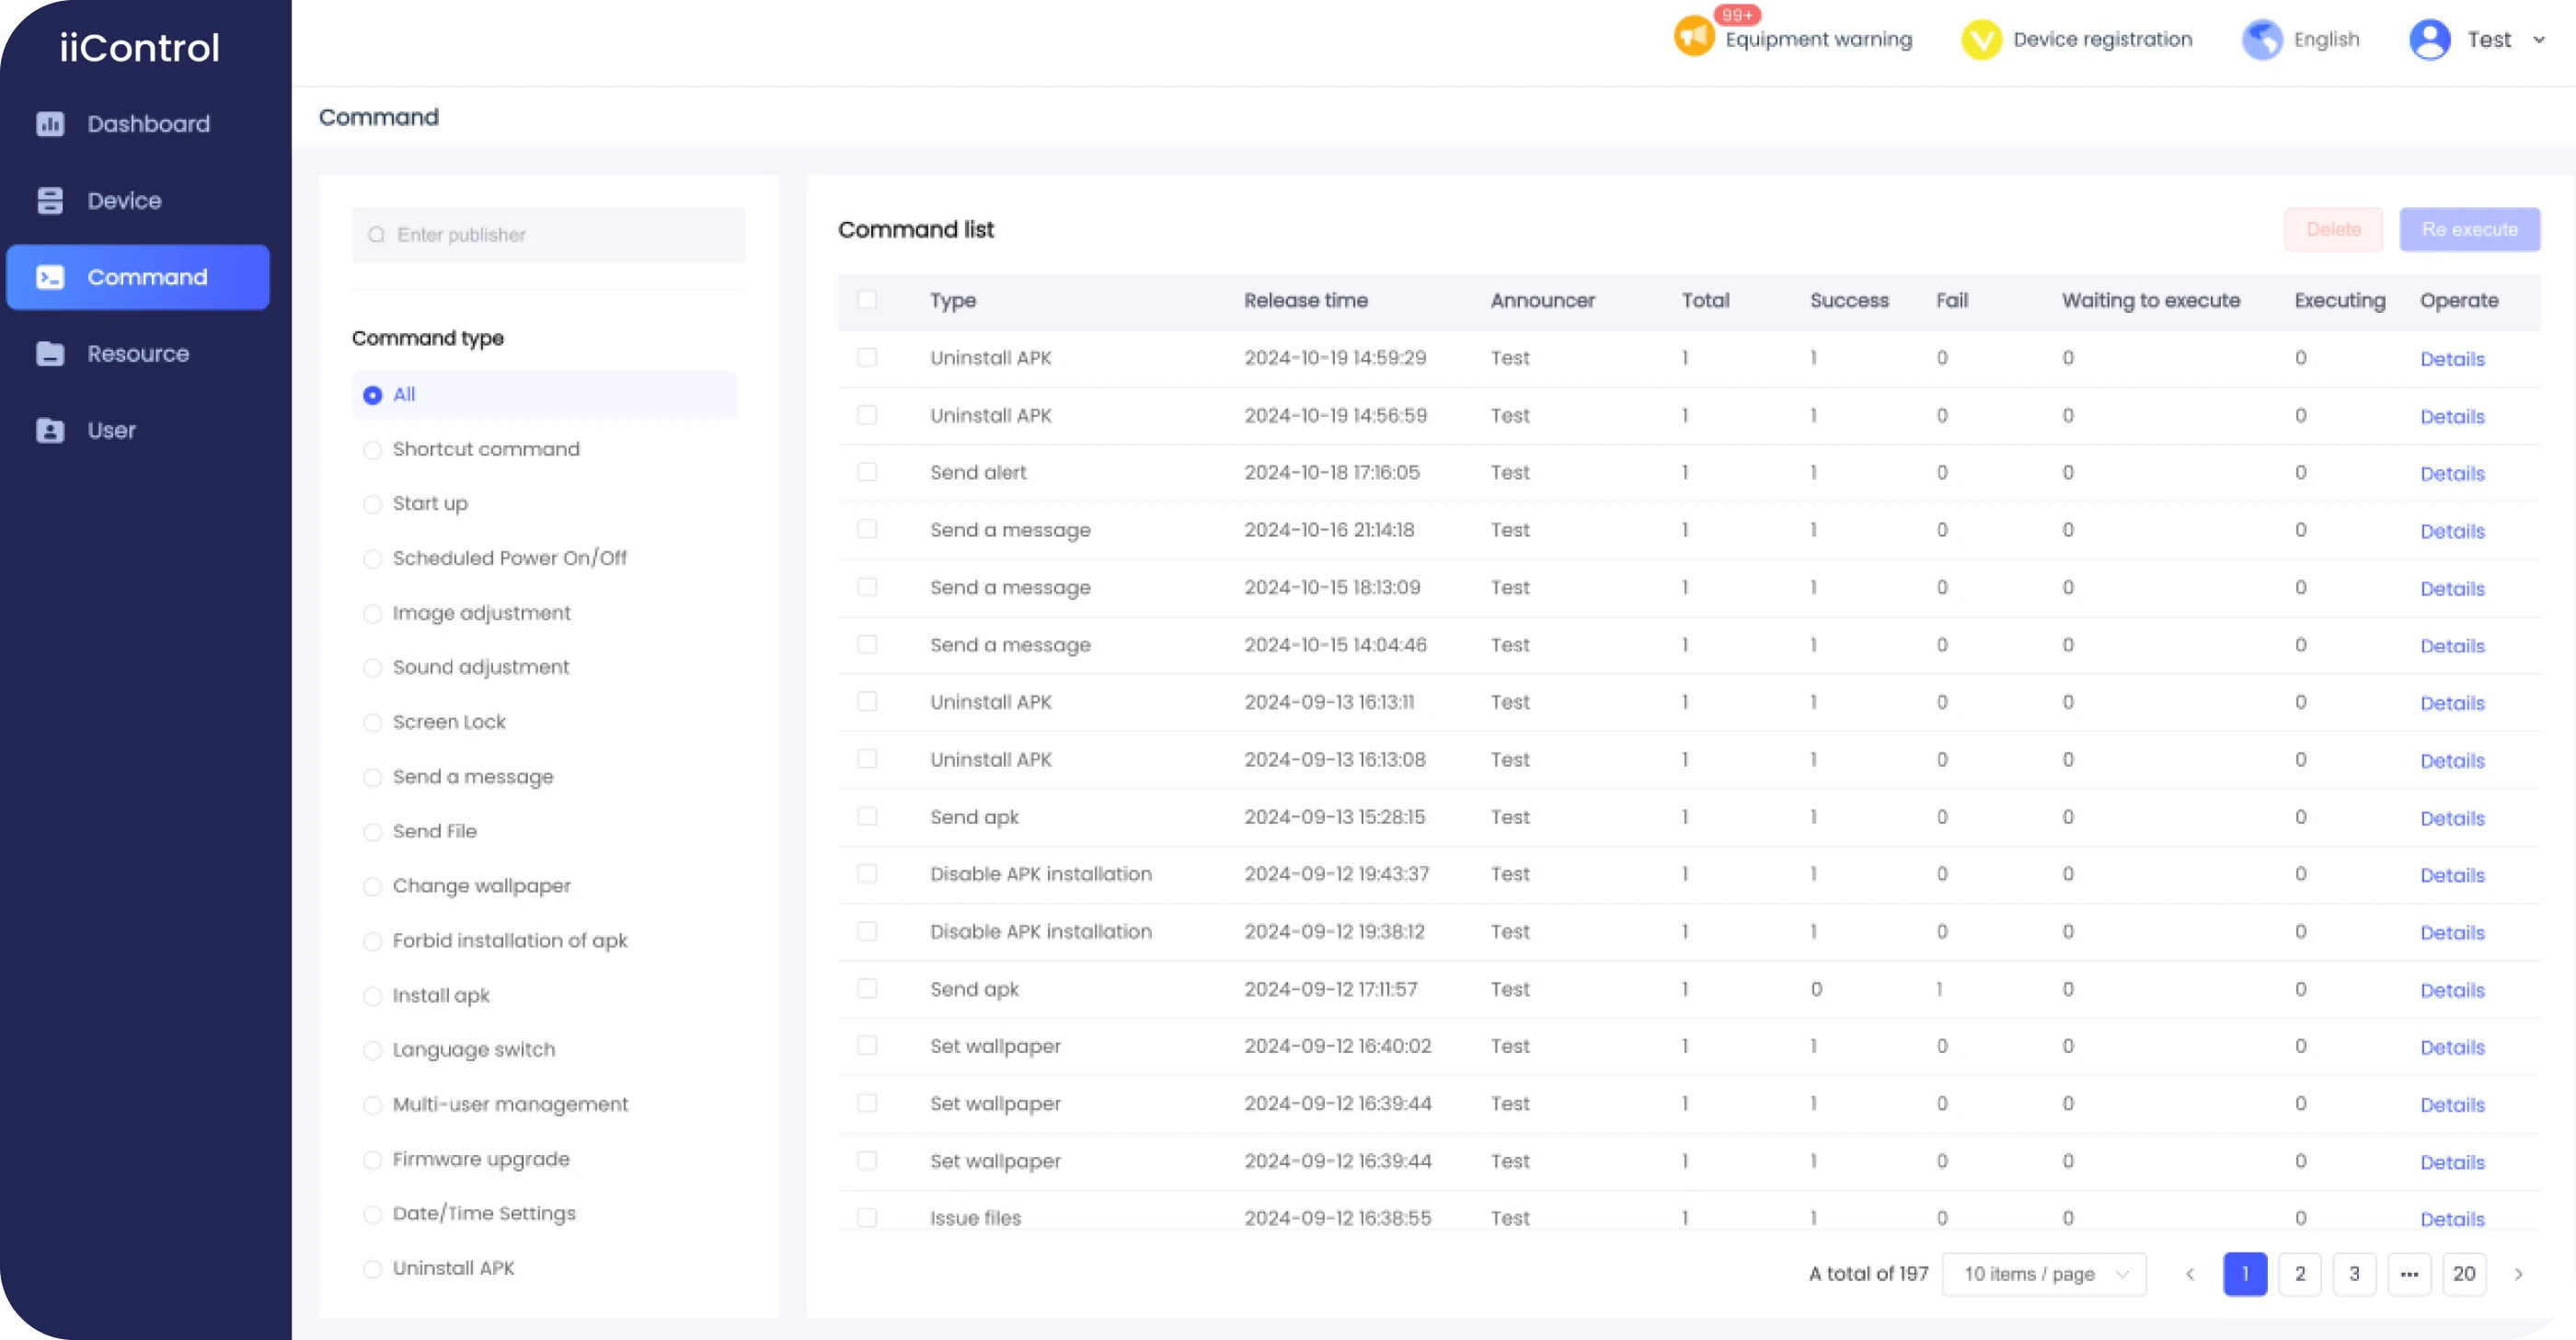
Task: Click the Device server icon in sidebar
Action: click(x=50, y=201)
